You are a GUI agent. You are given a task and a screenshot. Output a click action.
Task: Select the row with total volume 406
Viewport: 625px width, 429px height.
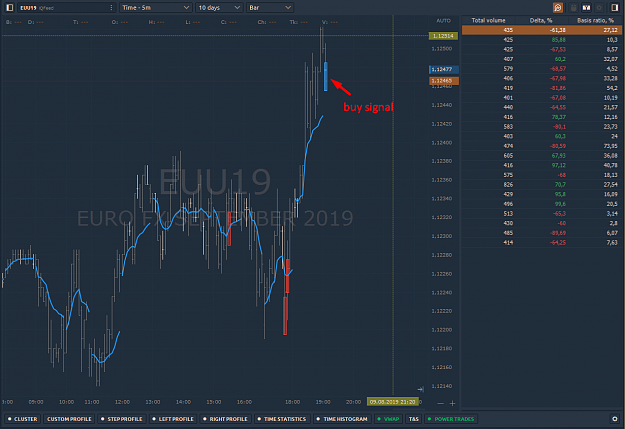coord(542,78)
